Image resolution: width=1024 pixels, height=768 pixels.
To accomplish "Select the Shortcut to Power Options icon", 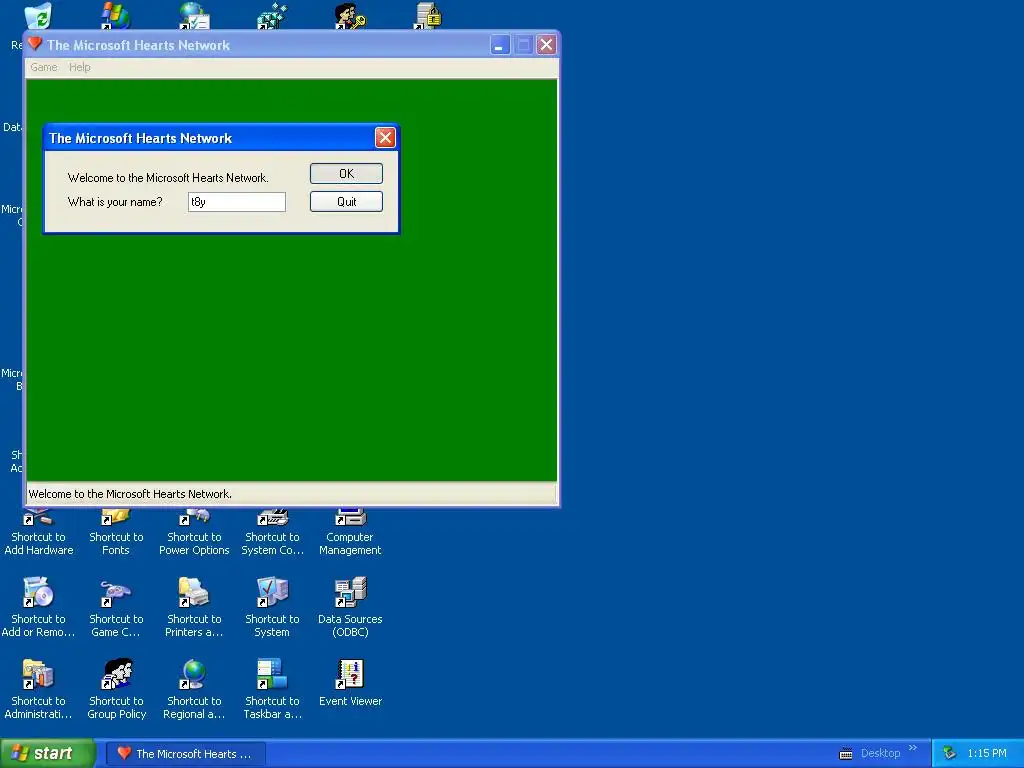I will [194, 534].
